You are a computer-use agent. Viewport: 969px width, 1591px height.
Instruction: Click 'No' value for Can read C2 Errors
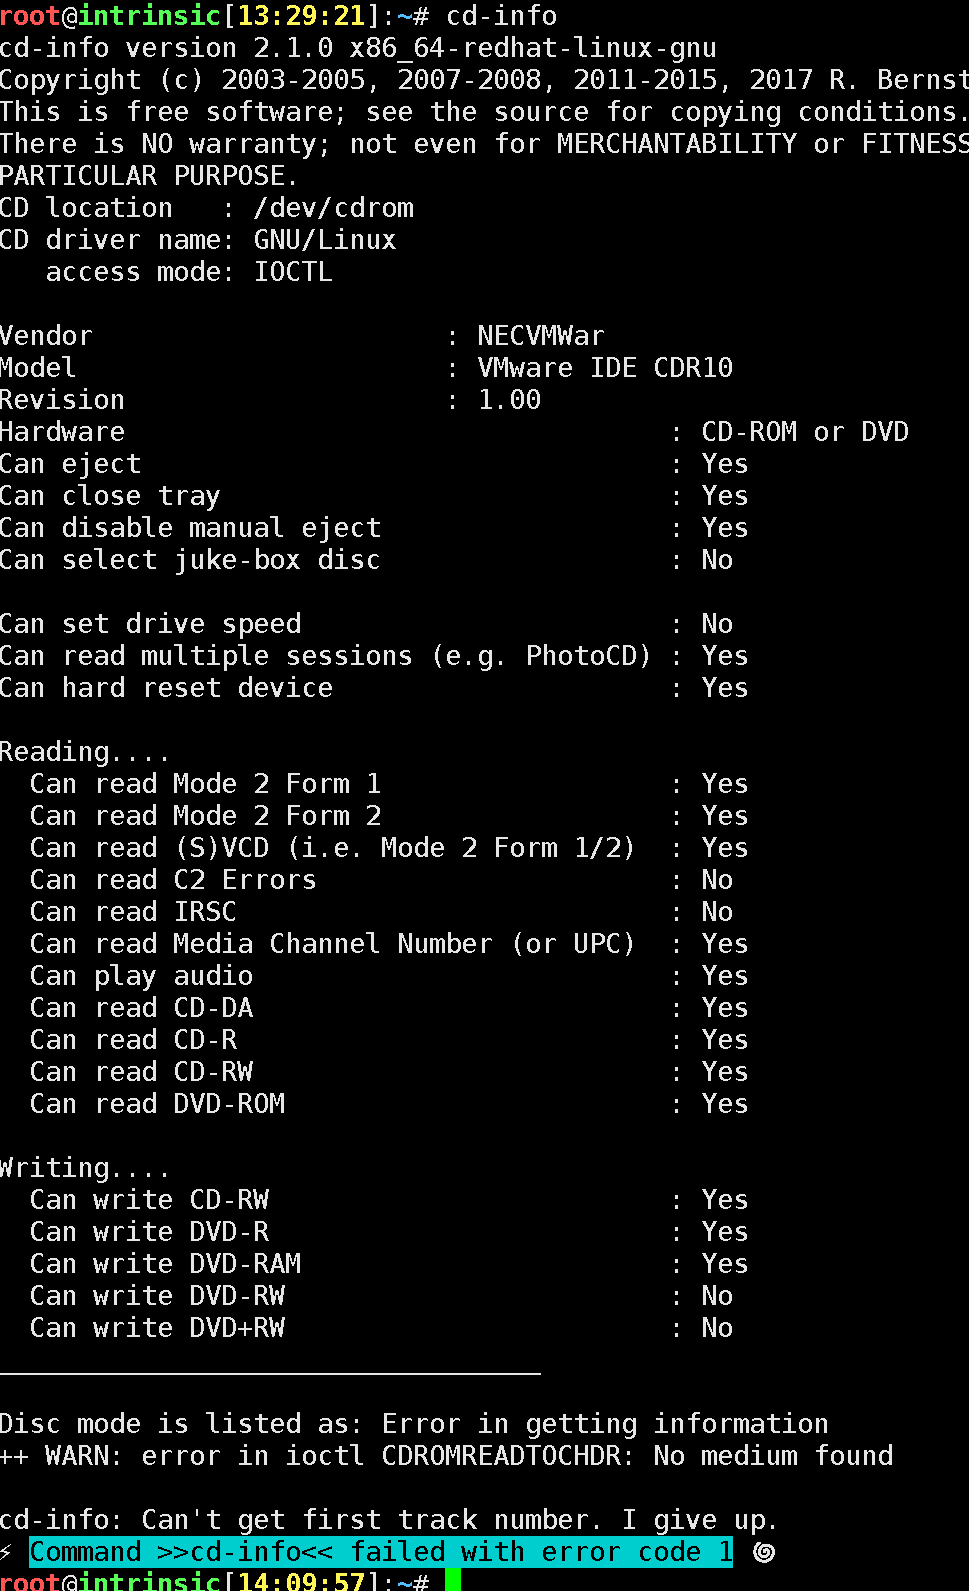click(x=717, y=880)
